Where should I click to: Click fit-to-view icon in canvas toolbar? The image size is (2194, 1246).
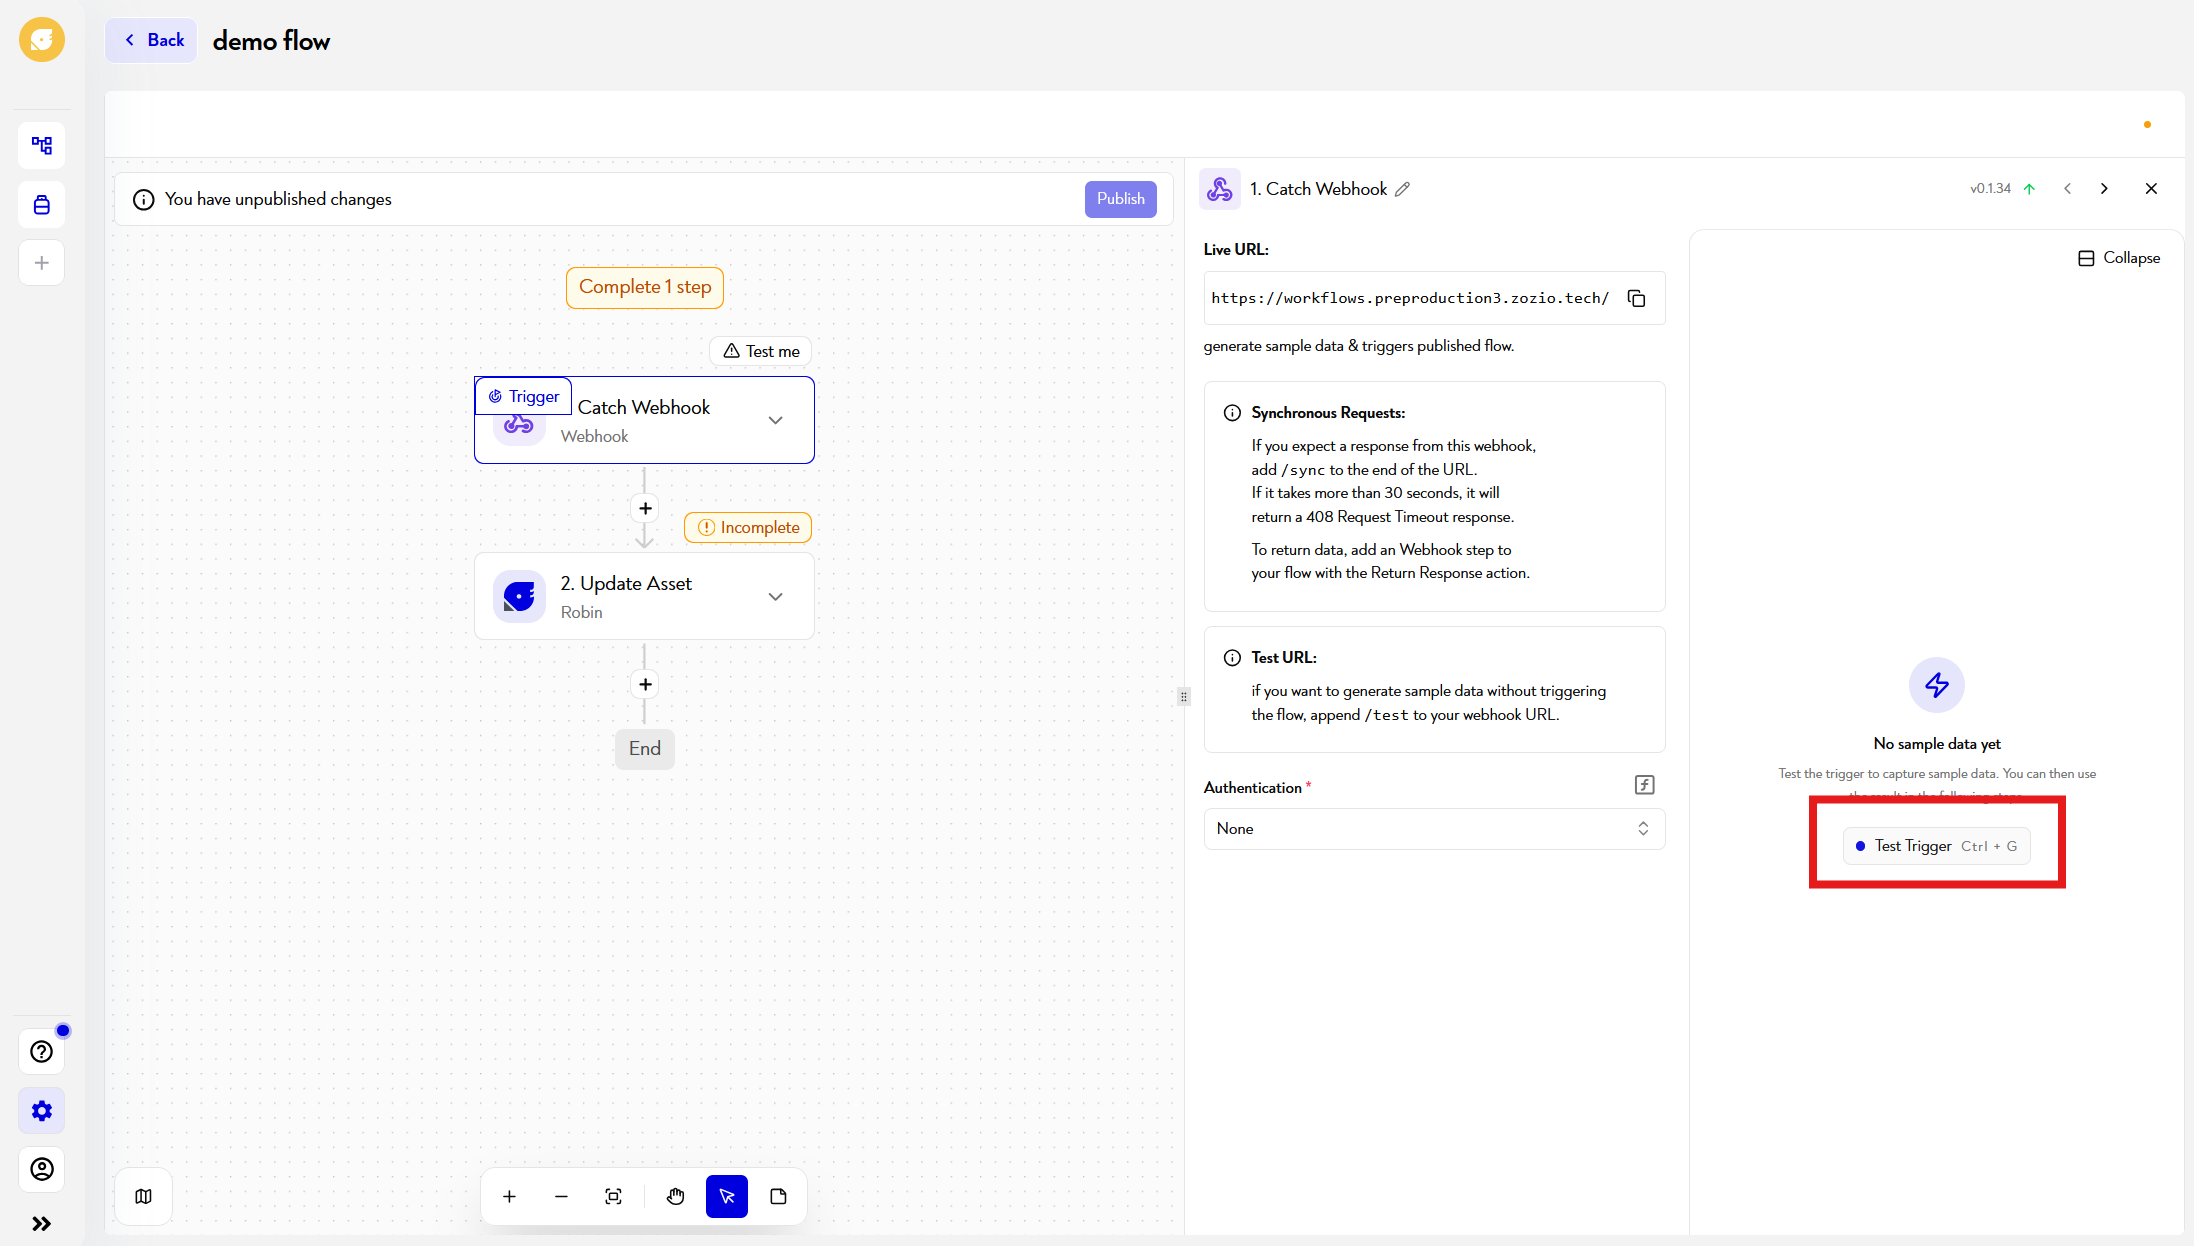[x=613, y=1197]
